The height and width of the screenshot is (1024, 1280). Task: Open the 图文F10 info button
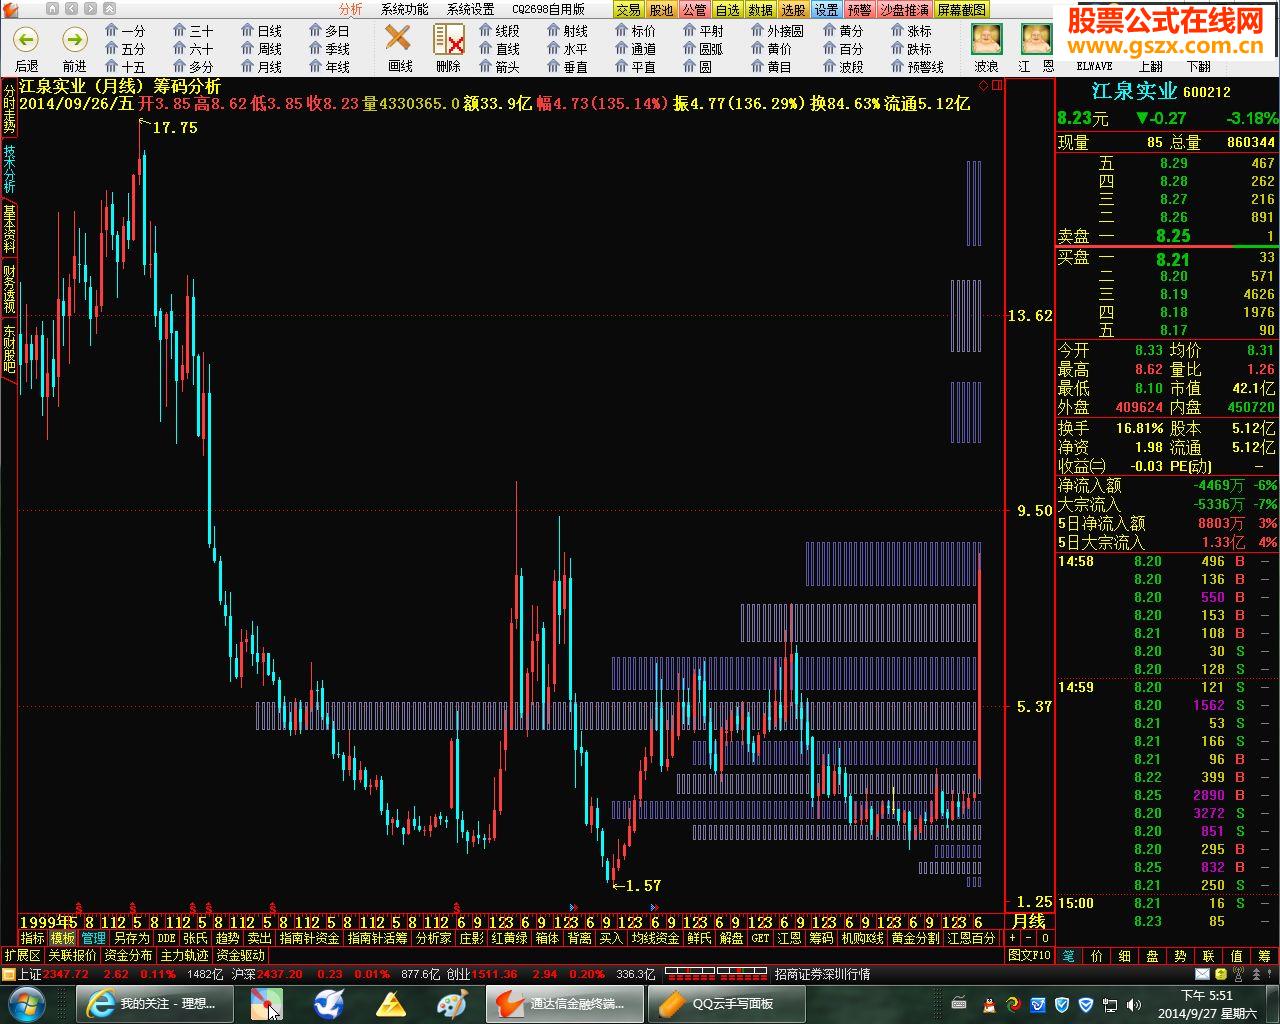click(x=1029, y=955)
